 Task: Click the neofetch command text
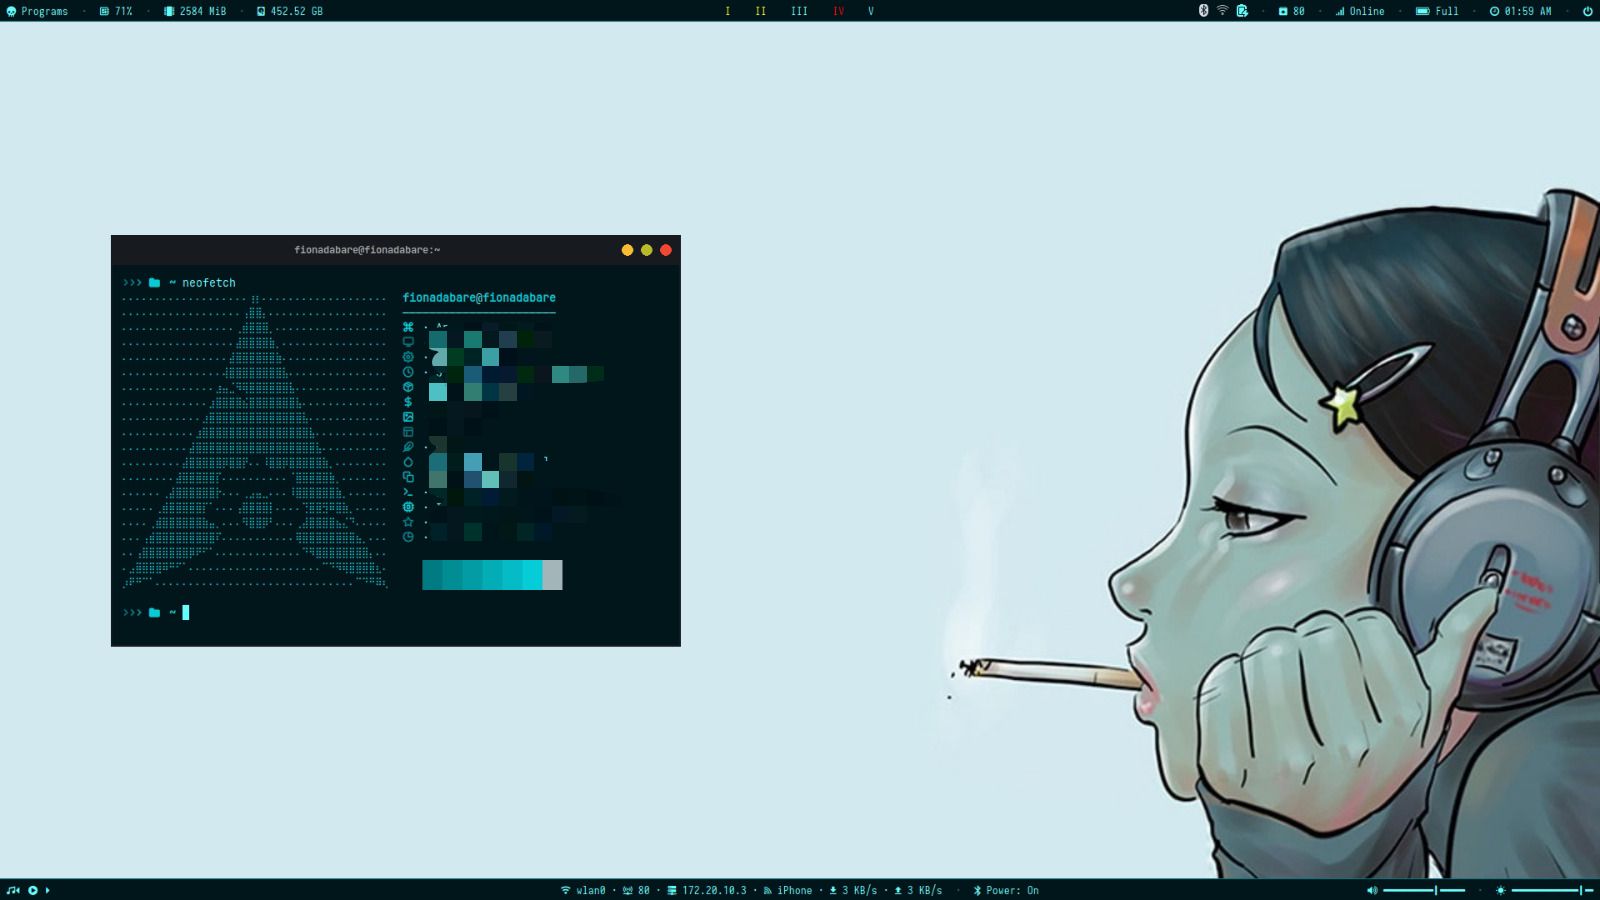pyautogui.click(x=209, y=283)
